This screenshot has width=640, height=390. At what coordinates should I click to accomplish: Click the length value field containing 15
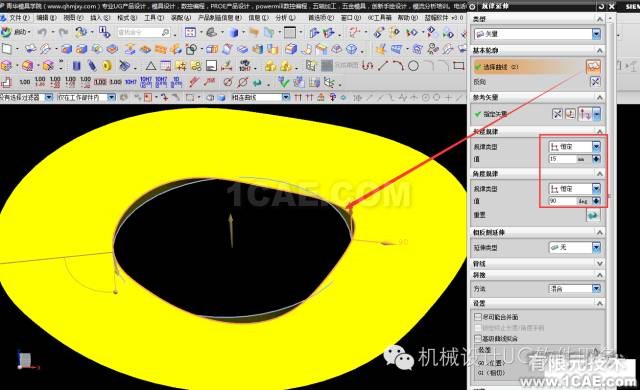562,159
